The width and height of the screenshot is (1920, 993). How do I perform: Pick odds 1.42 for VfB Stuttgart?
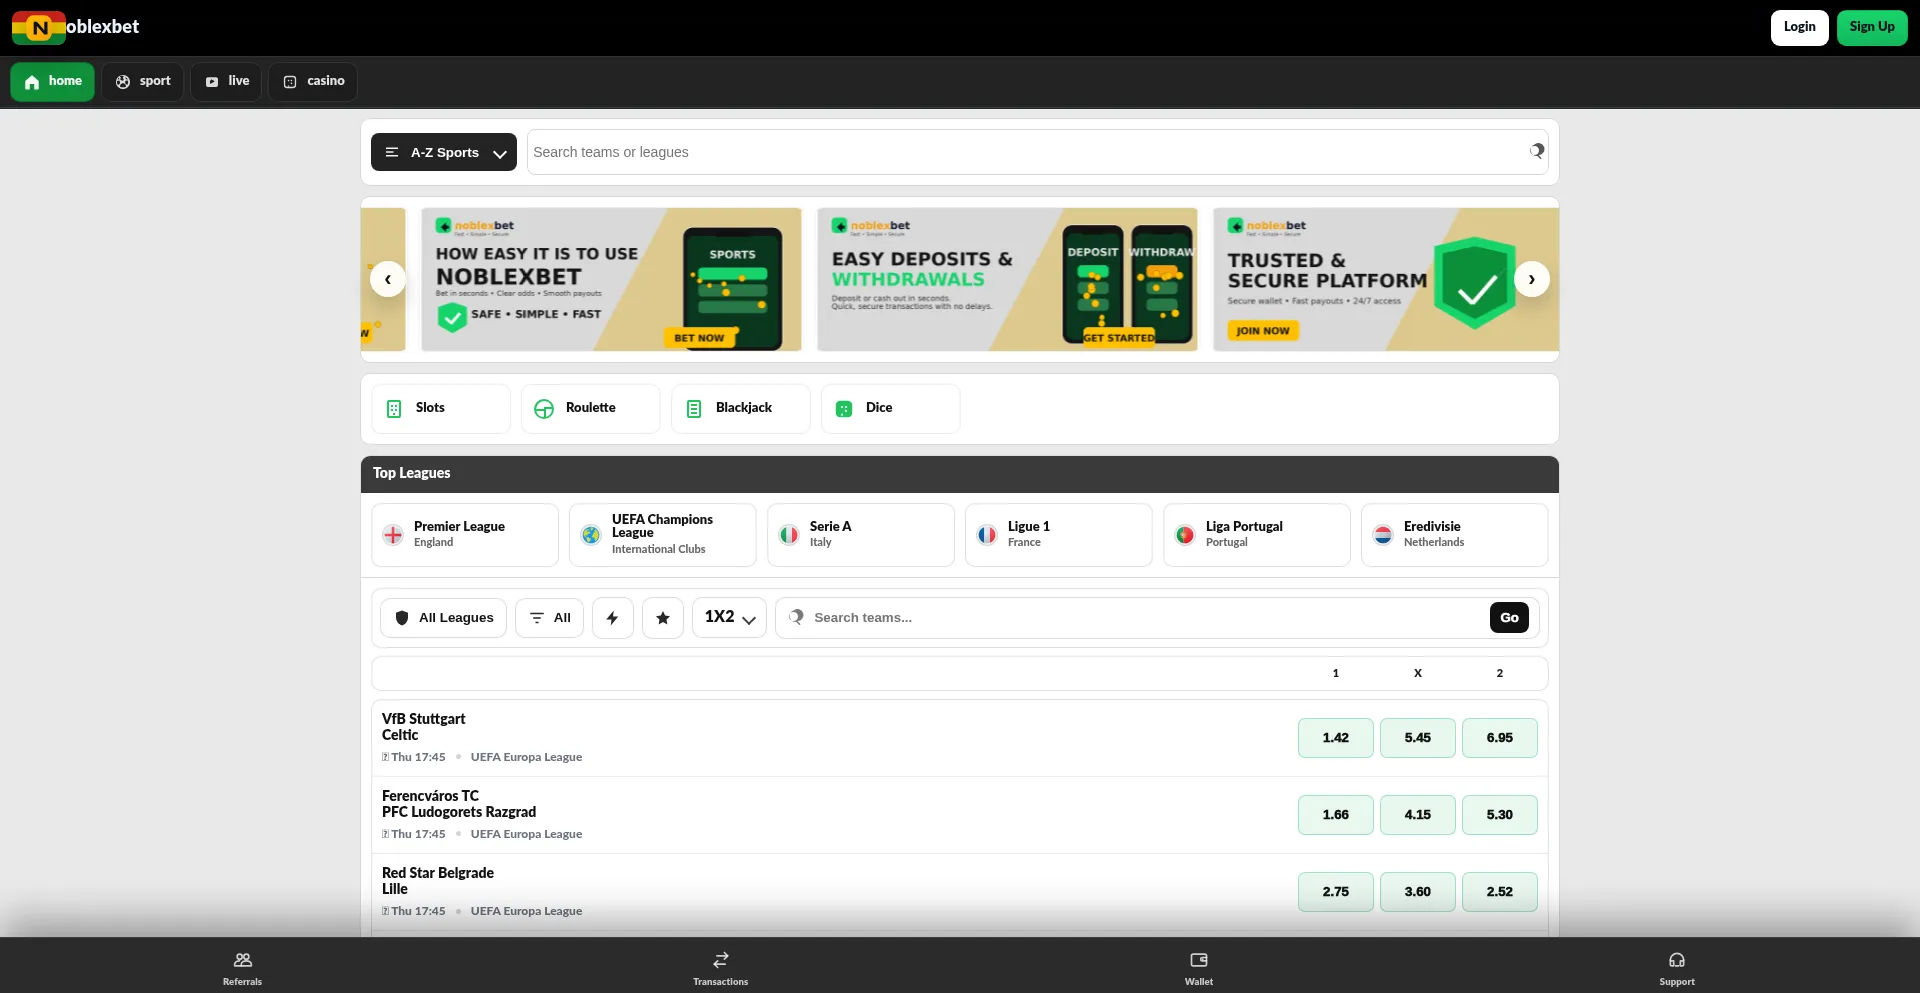(x=1336, y=738)
